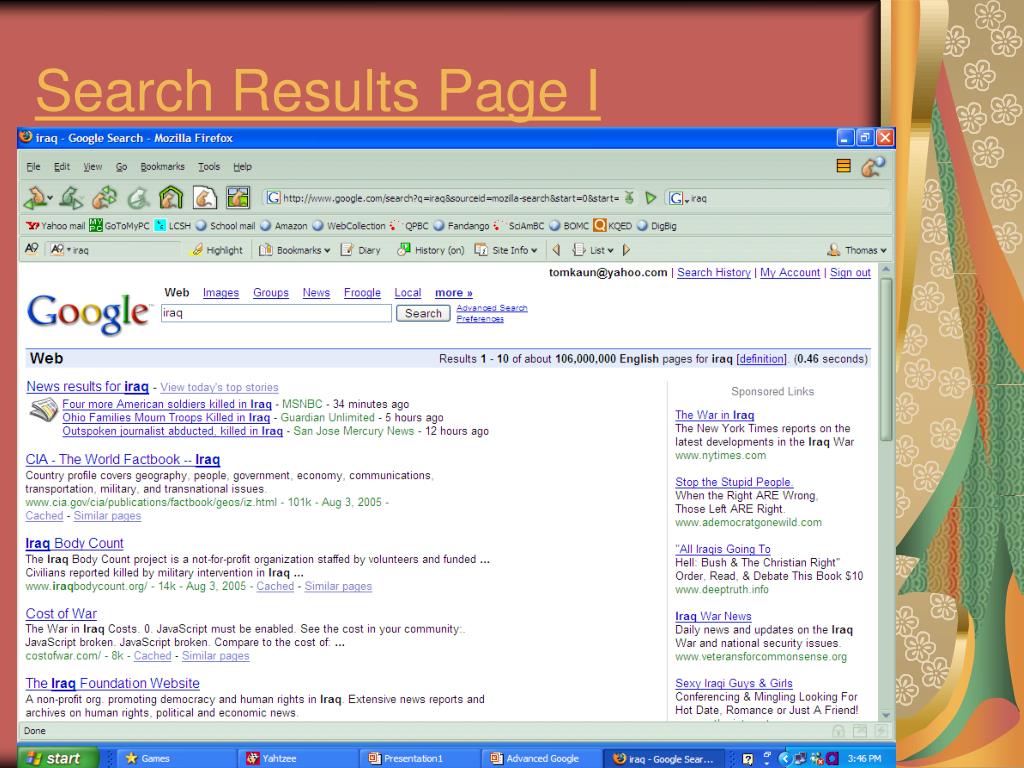Click the Go arrow beside the address bar
The height and width of the screenshot is (768, 1024).
[650, 197]
